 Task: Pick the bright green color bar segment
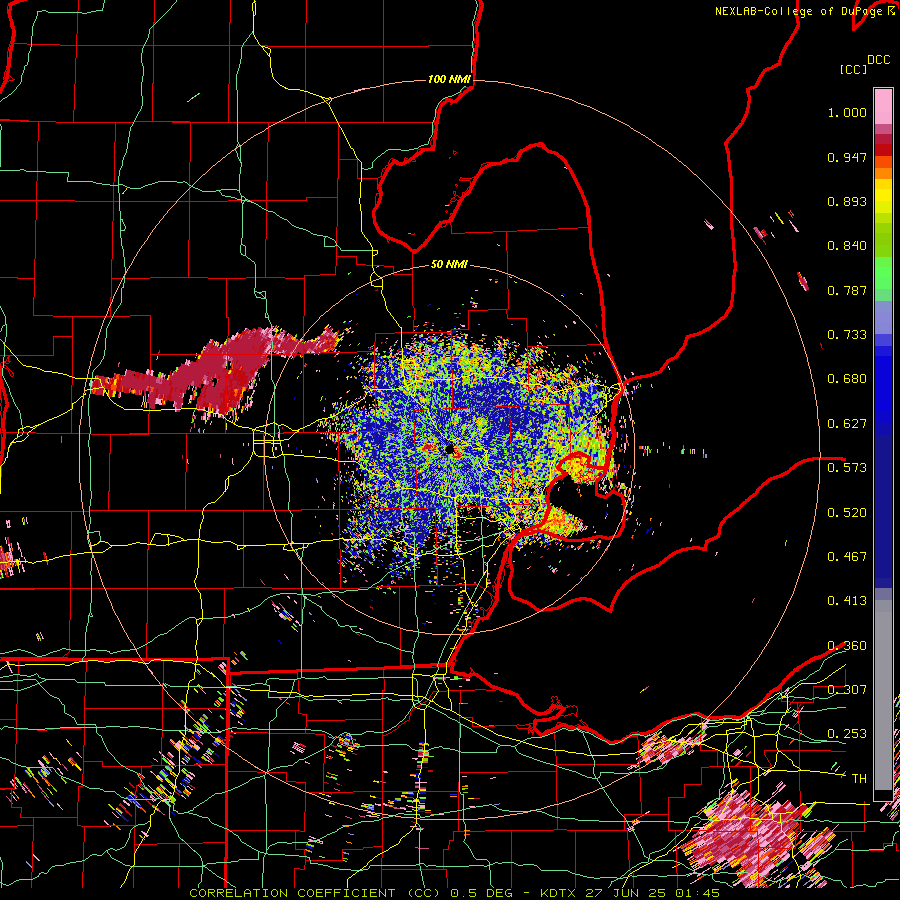[883, 273]
